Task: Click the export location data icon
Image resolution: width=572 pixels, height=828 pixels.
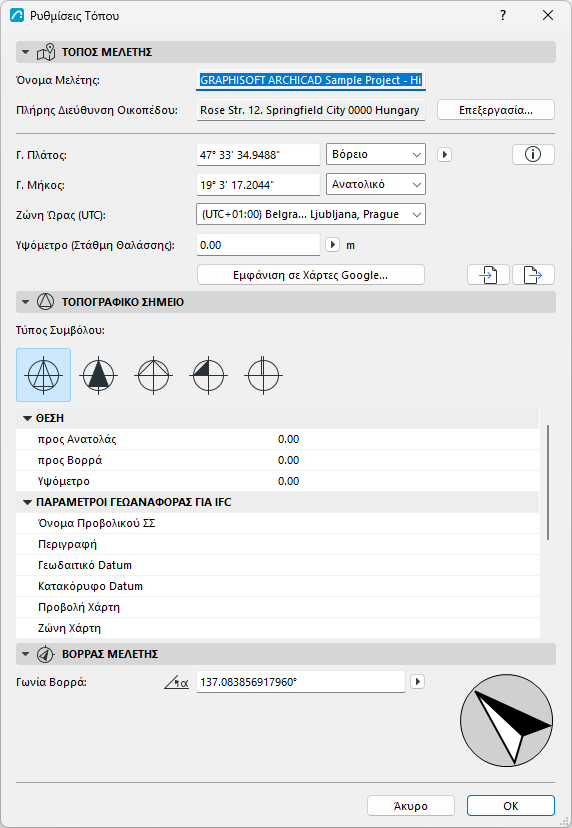Action: point(533,275)
